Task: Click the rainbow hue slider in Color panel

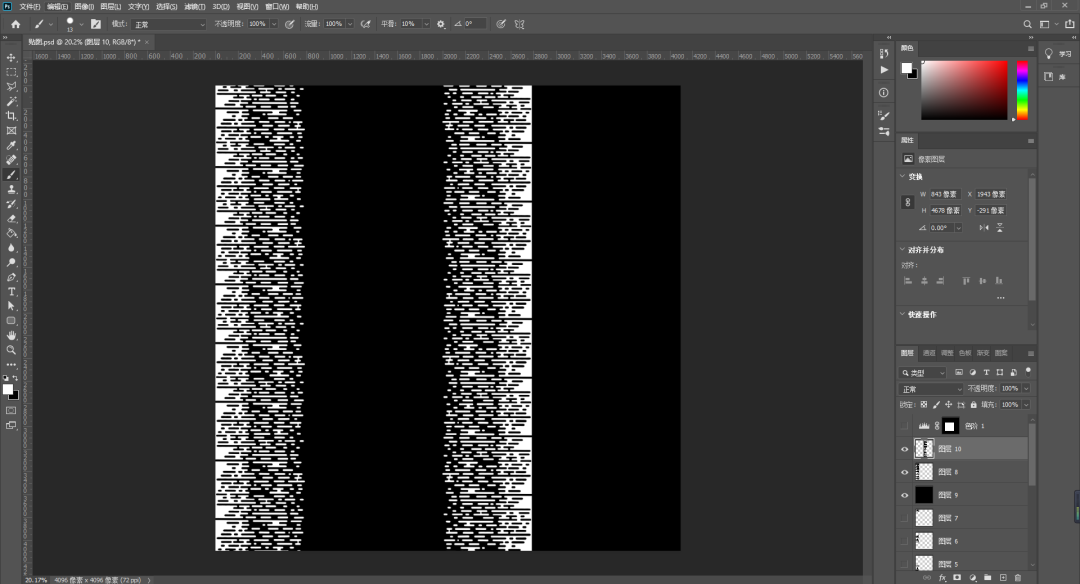Action: click(1022, 90)
